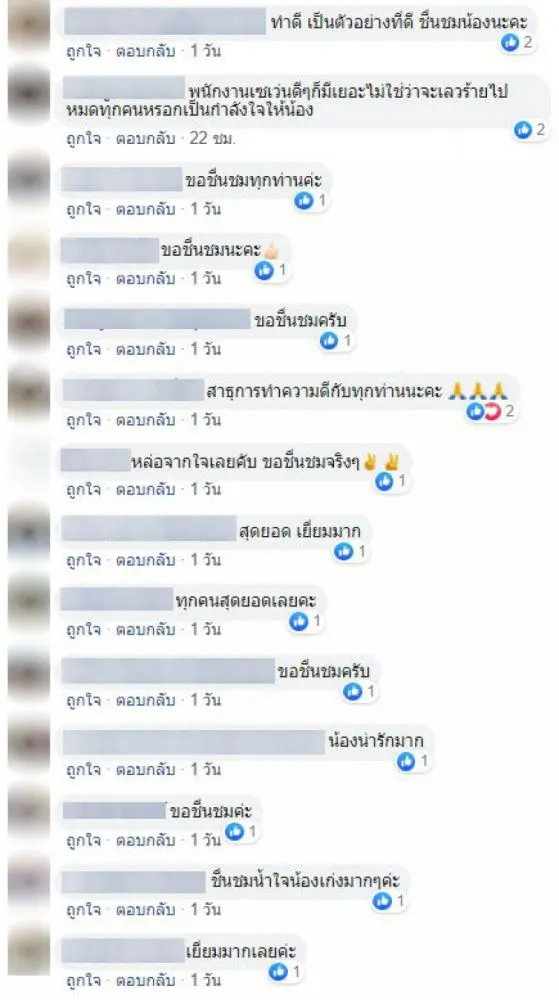Image resolution: width=559 pixels, height=1000 pixels.
Task: Click ตอบกลับ under 'สุดยอด เยี่ยมมาก' comment
Action: point(145,560)
